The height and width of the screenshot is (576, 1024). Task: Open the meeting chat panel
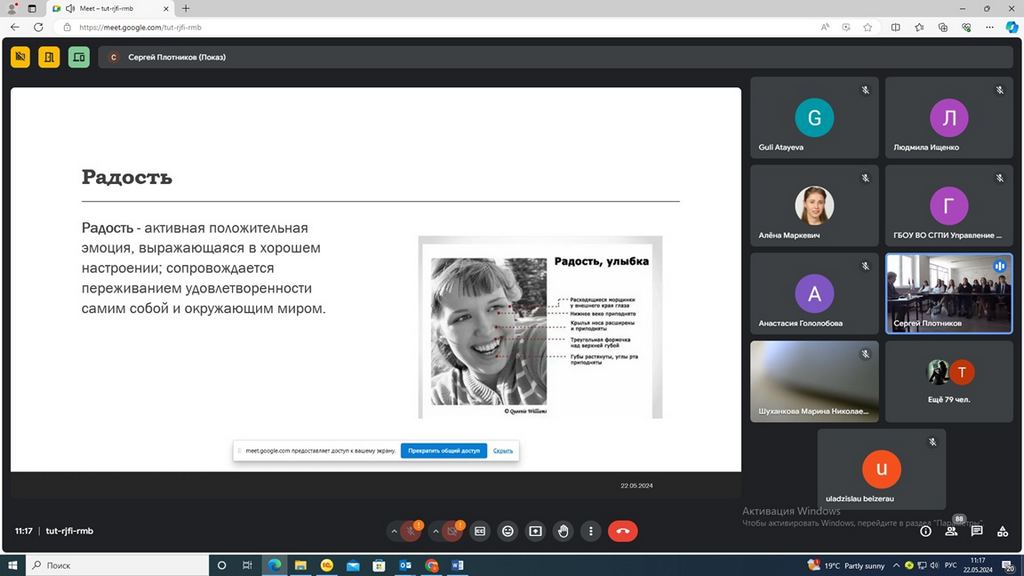[976, 531]
